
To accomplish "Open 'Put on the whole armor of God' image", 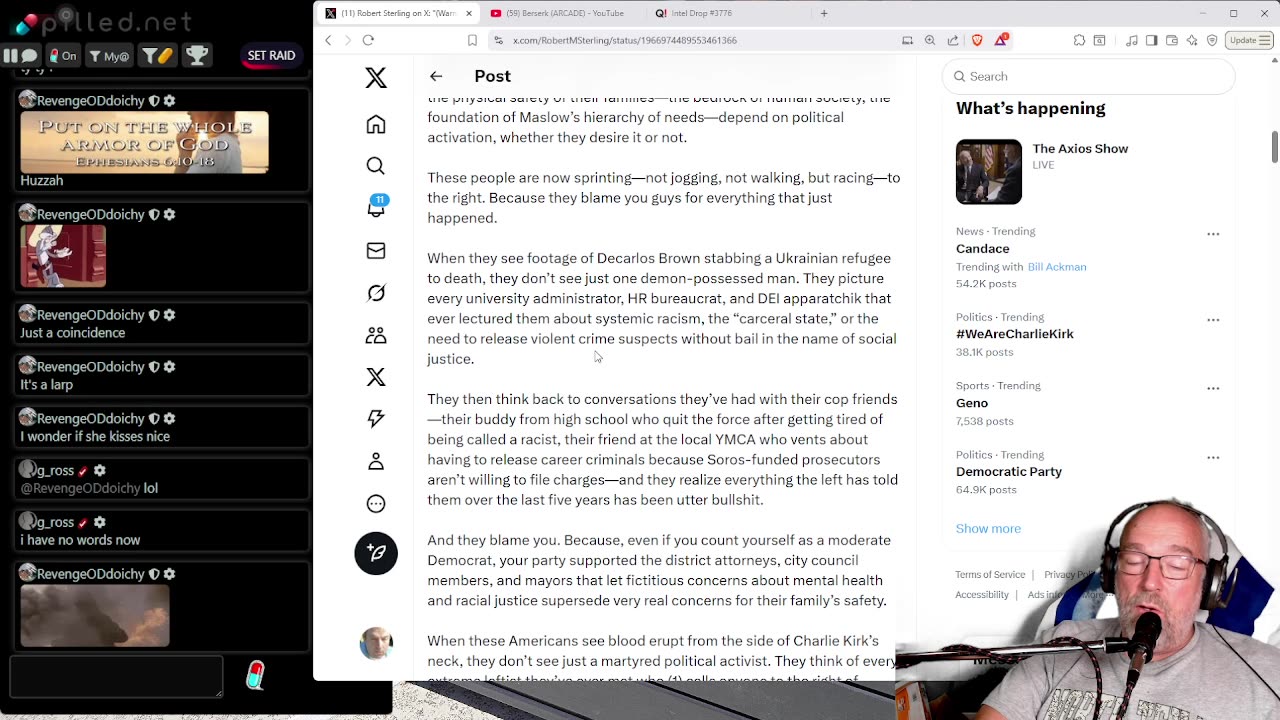I will (144, 142).
